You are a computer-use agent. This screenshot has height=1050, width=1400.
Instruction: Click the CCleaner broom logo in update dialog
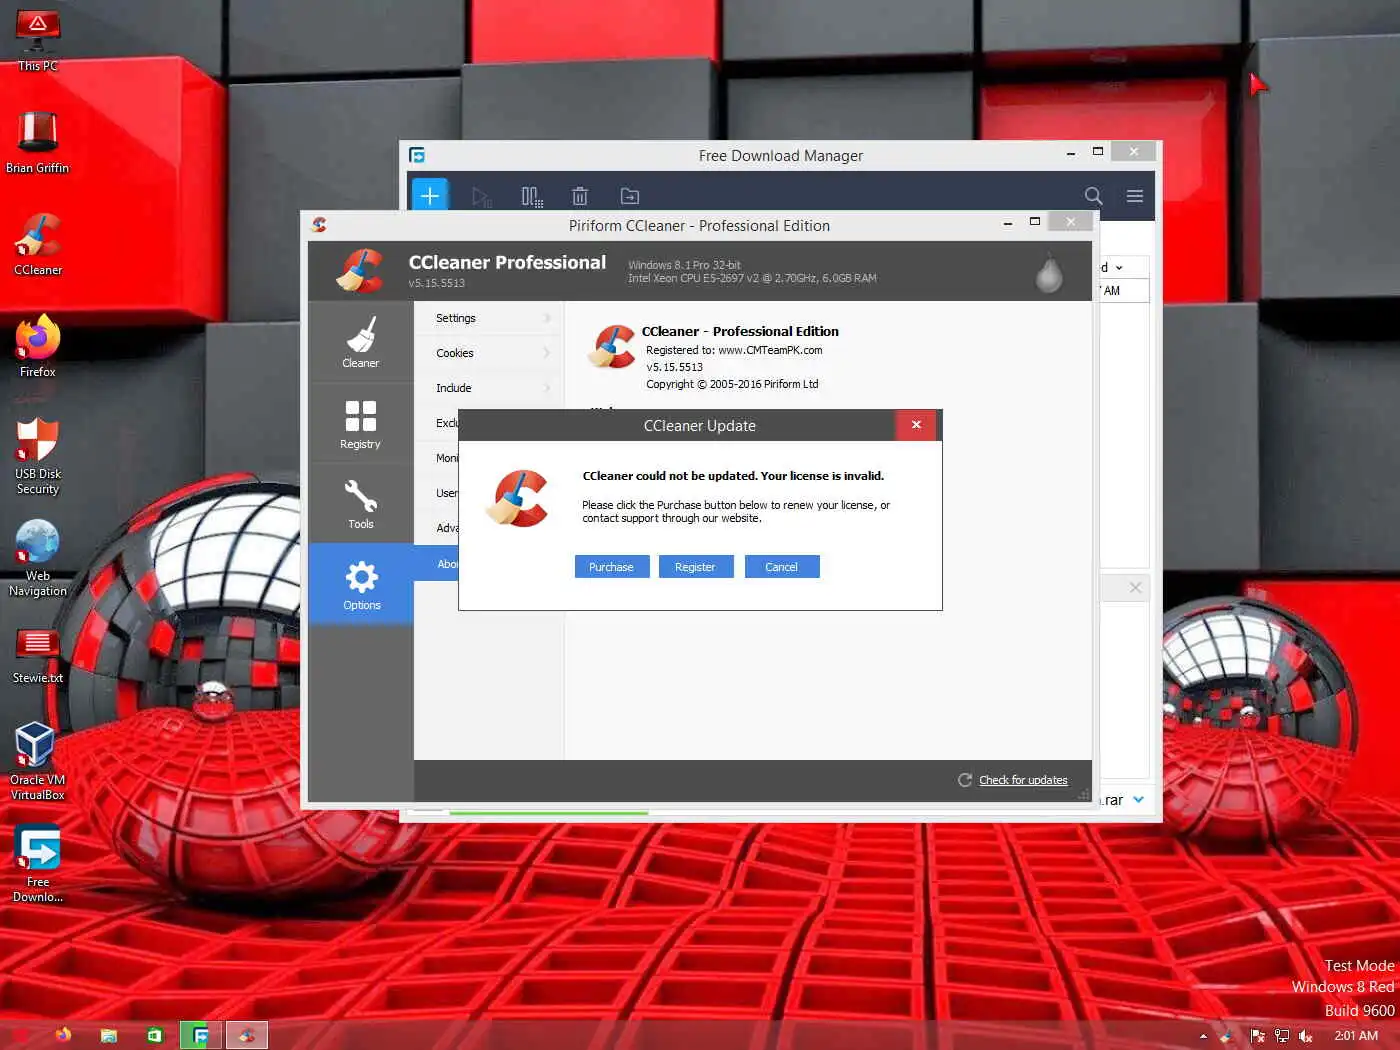pos(518,498)
